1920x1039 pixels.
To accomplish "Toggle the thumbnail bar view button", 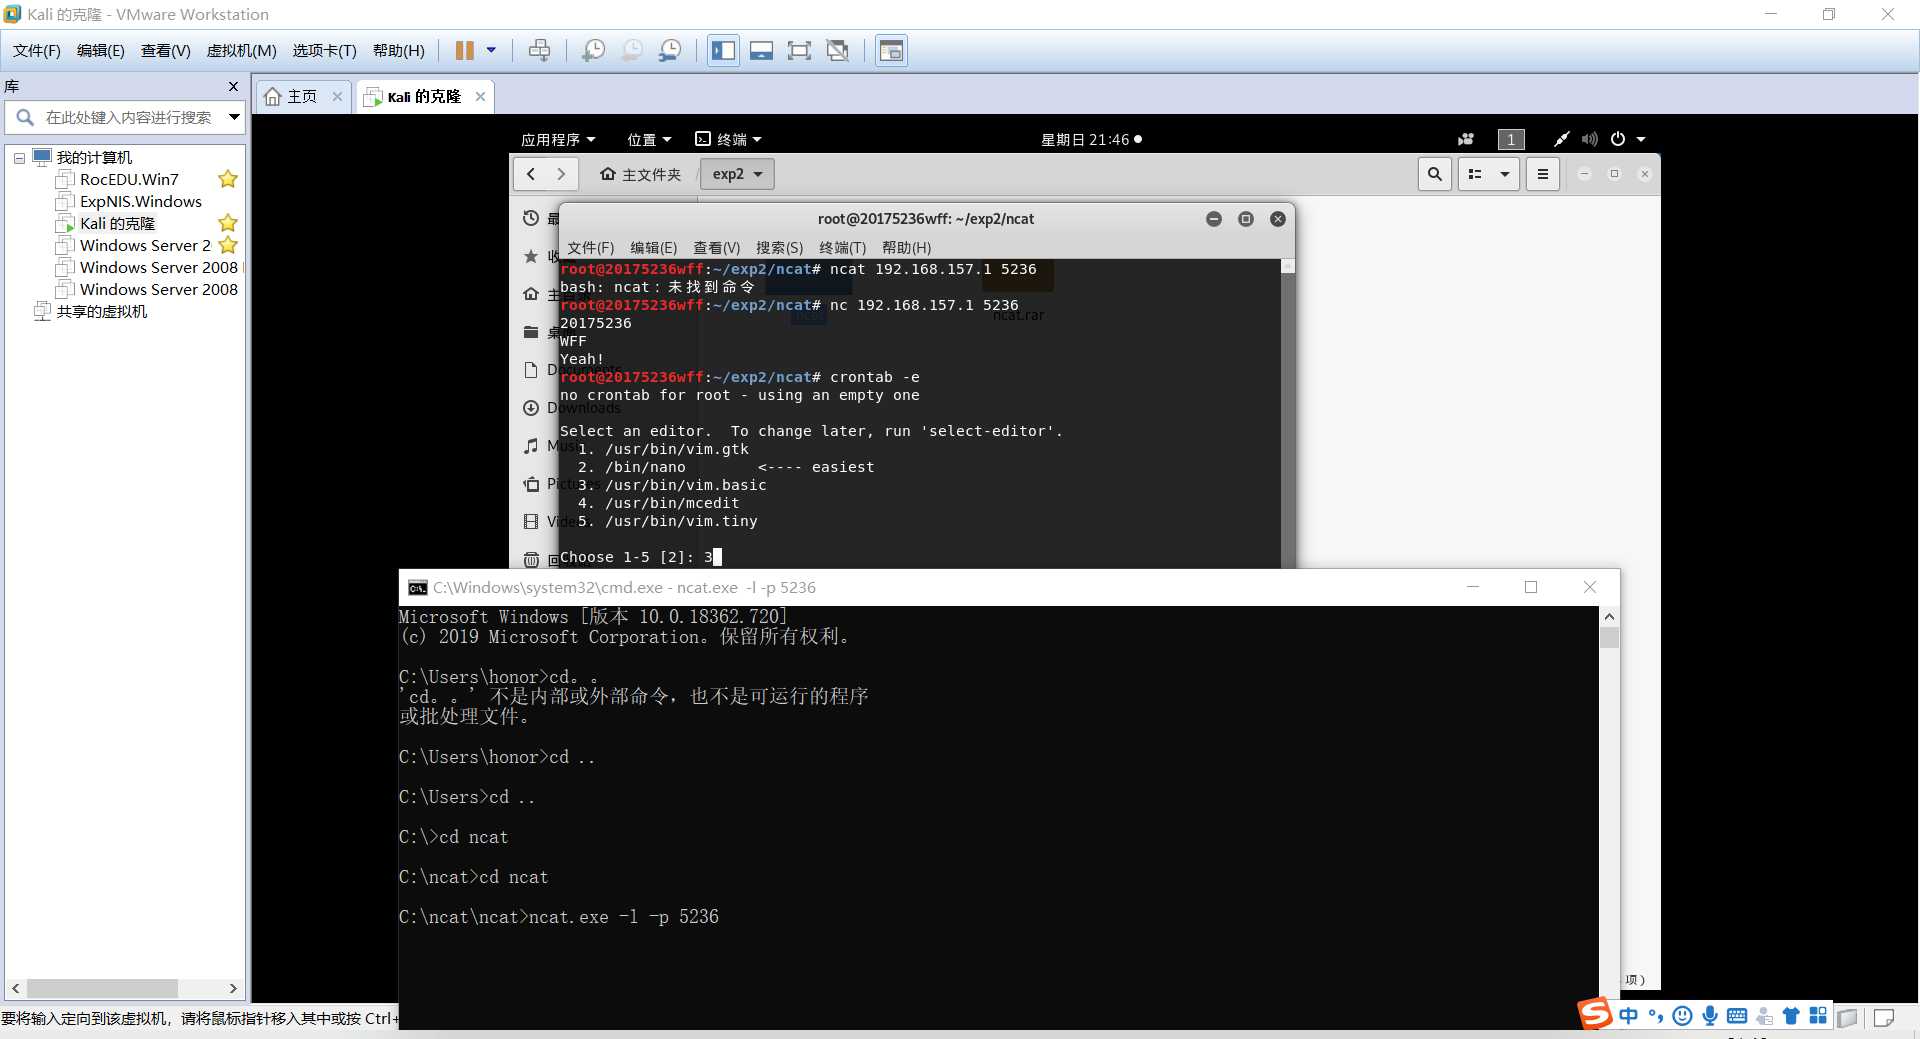I will (x=761, y=50).
